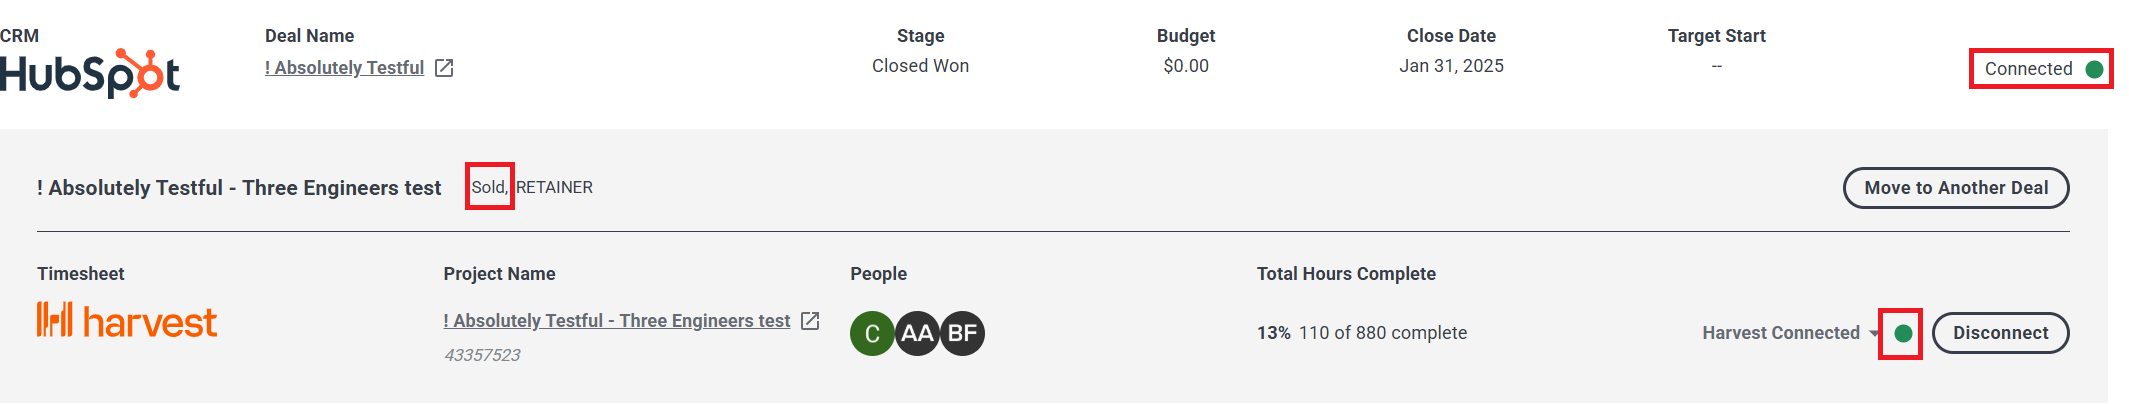
Task: Click green dot next to Harvest Connected
Action: click(1903, 333)
